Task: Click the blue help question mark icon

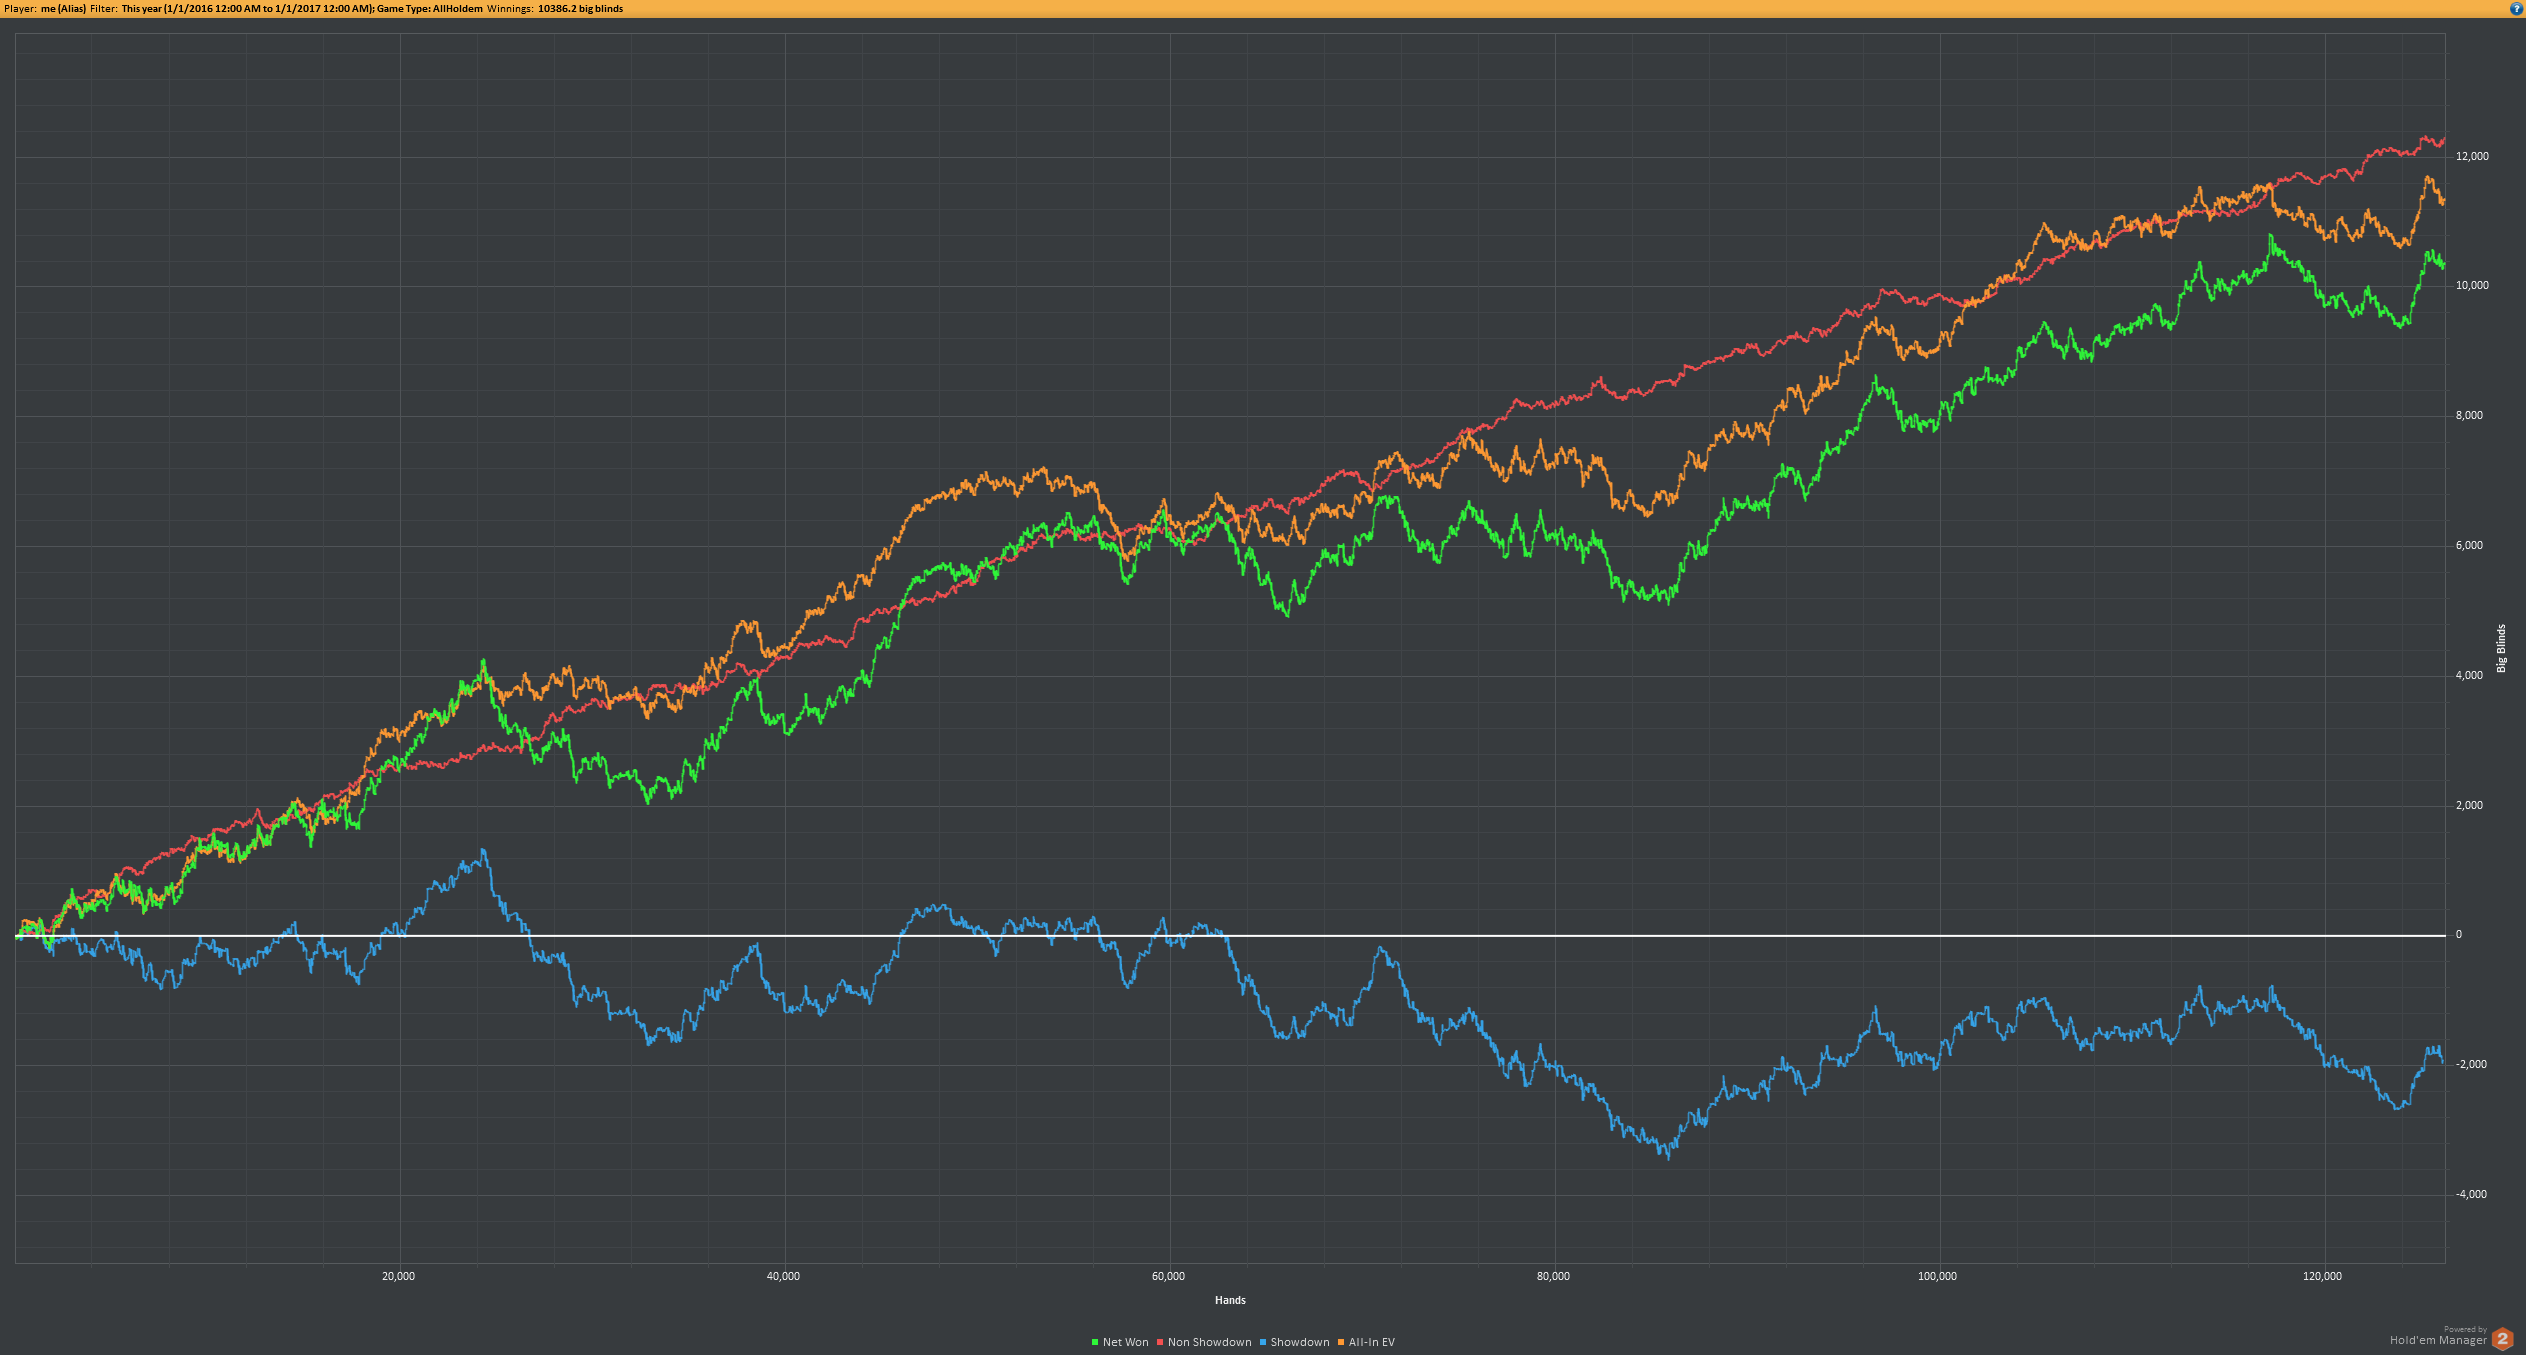Action: click(2517, 8)
